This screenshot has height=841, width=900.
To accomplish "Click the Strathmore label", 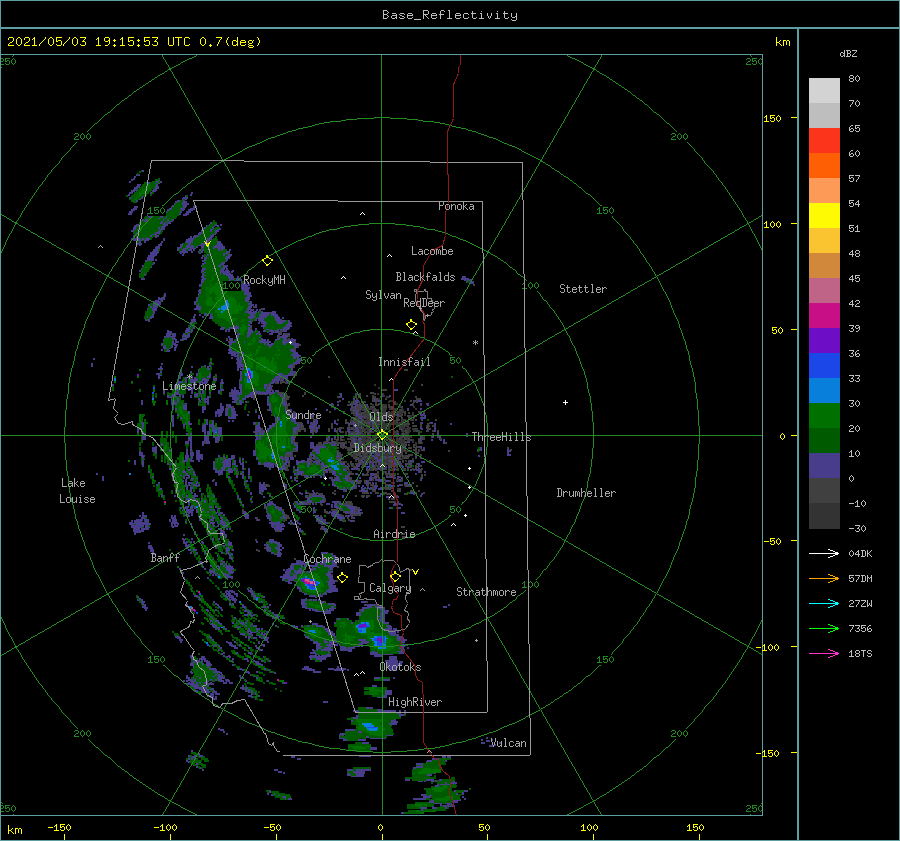I will (486, 592).
